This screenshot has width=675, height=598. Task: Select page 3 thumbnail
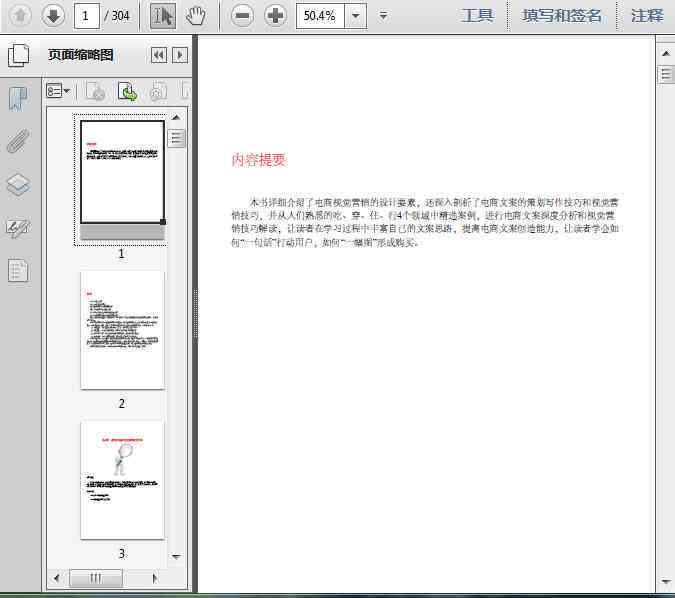[x=122, y=480]
